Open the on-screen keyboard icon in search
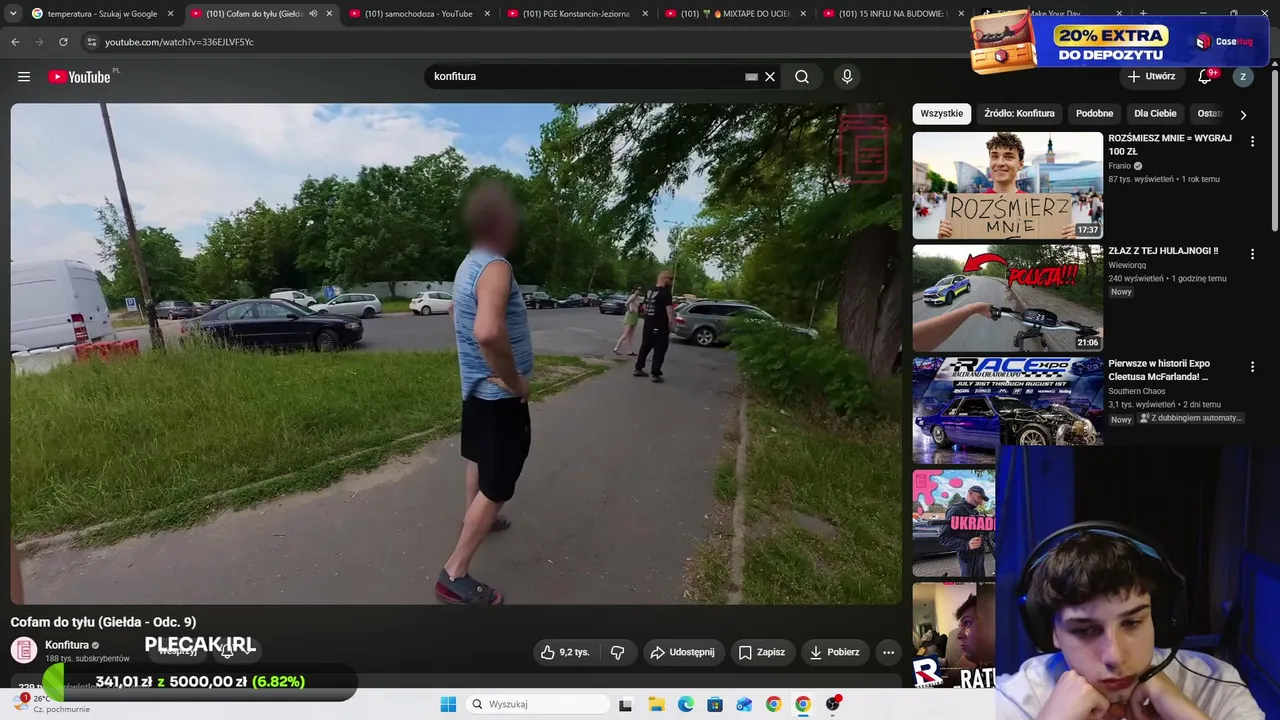 tap(751, 77)
